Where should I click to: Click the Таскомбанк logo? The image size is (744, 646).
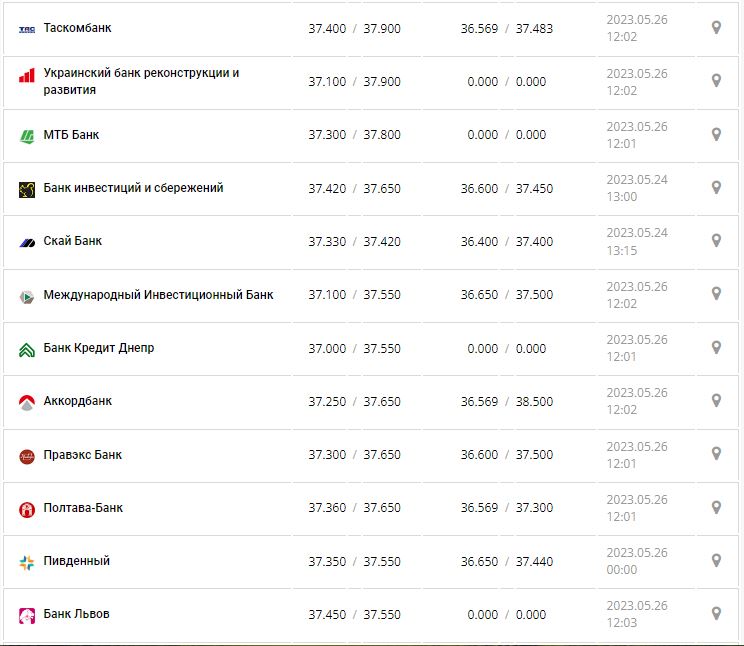coord(27,29)
